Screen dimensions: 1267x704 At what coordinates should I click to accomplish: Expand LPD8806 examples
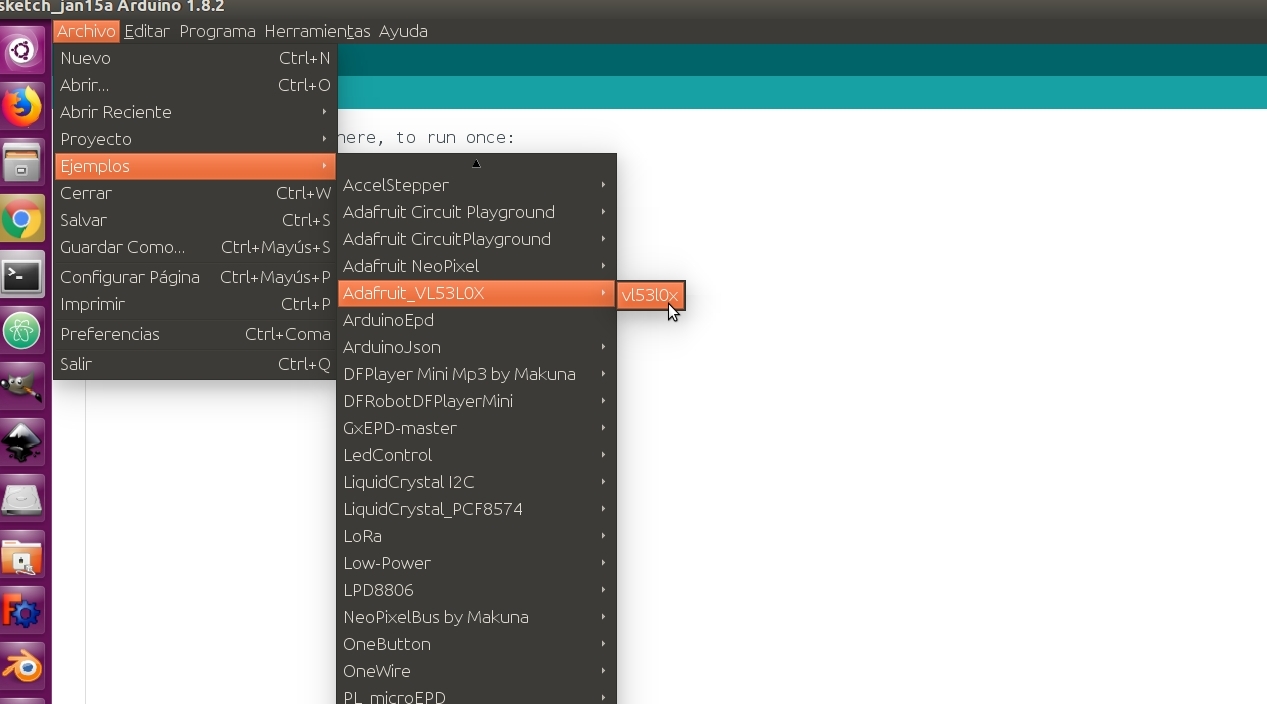point(476,590)
